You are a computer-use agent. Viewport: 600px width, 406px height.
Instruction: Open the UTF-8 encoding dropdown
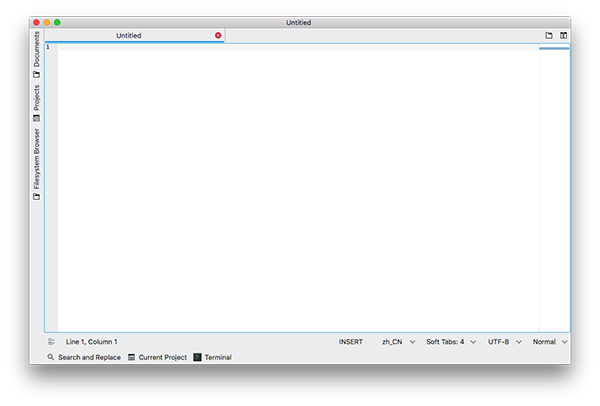click(x=505, y=342)
